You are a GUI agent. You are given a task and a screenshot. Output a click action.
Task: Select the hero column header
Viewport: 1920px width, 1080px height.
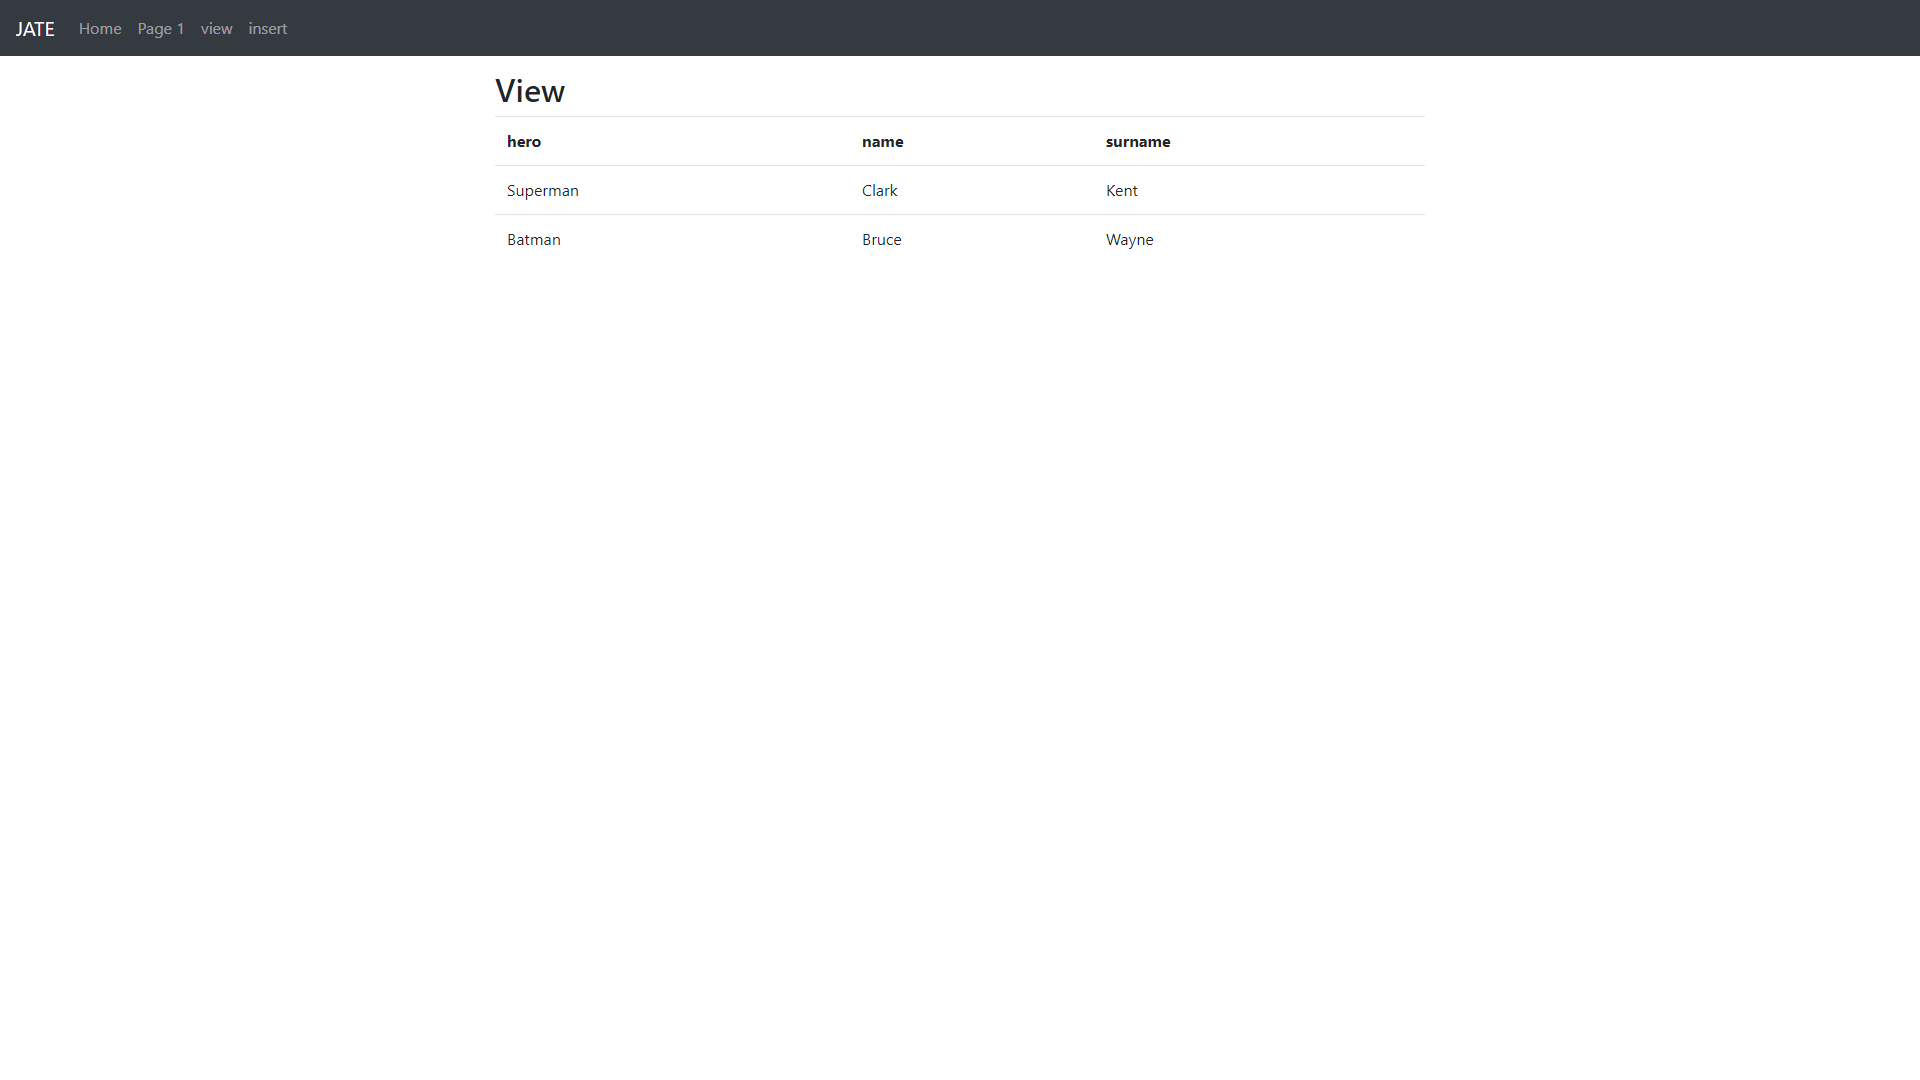(x=672, y=141)
